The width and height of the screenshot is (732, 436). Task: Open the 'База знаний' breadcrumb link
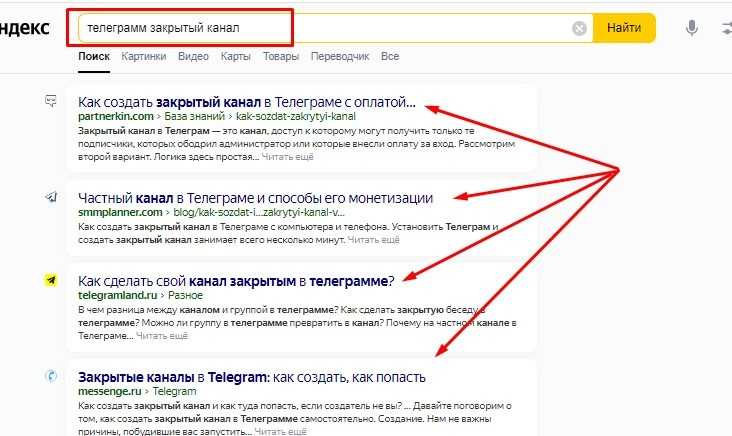tap(195, 116)
